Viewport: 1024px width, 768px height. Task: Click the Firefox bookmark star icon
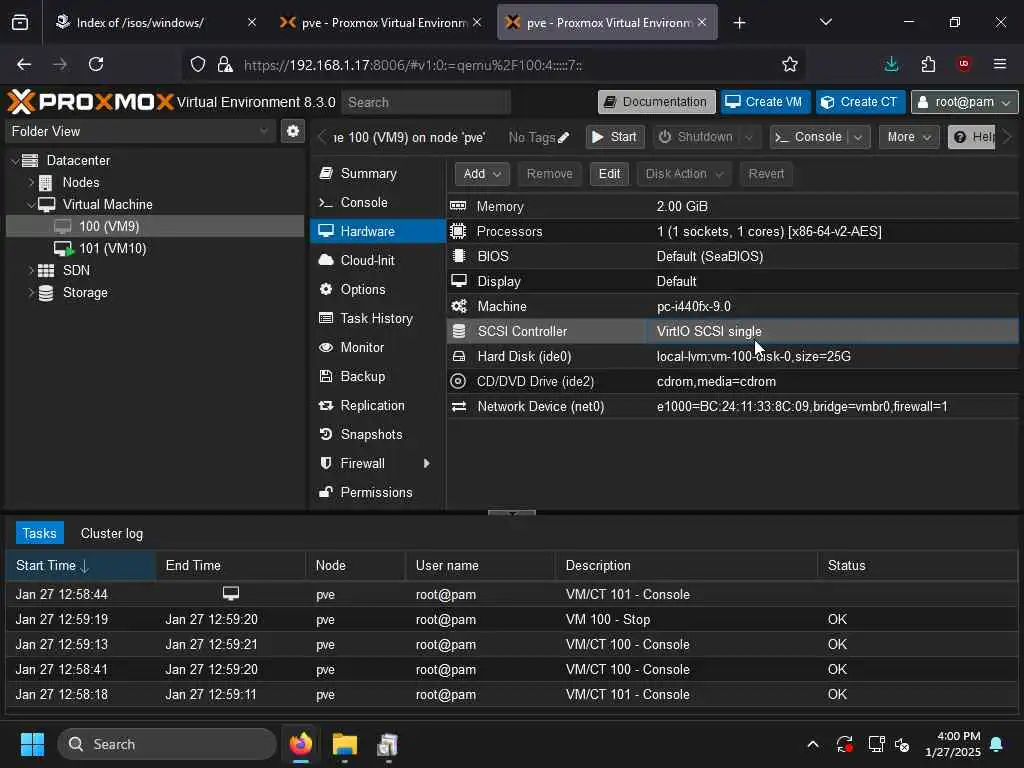click(x=790, y=64)
